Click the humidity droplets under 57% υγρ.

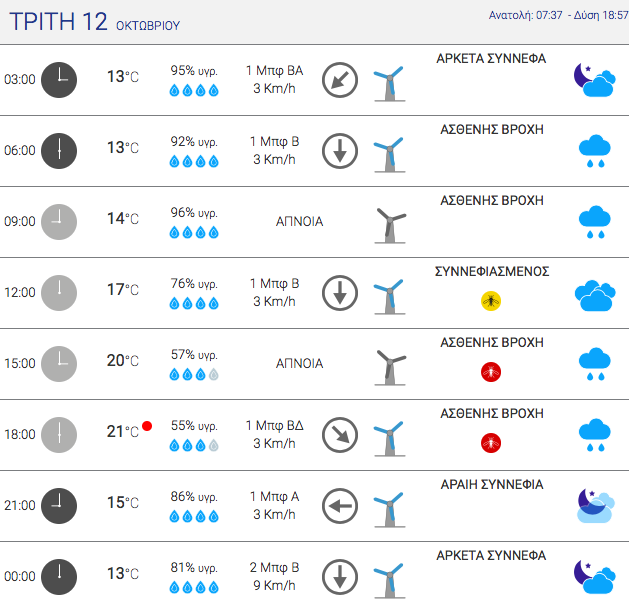point(194,375)
